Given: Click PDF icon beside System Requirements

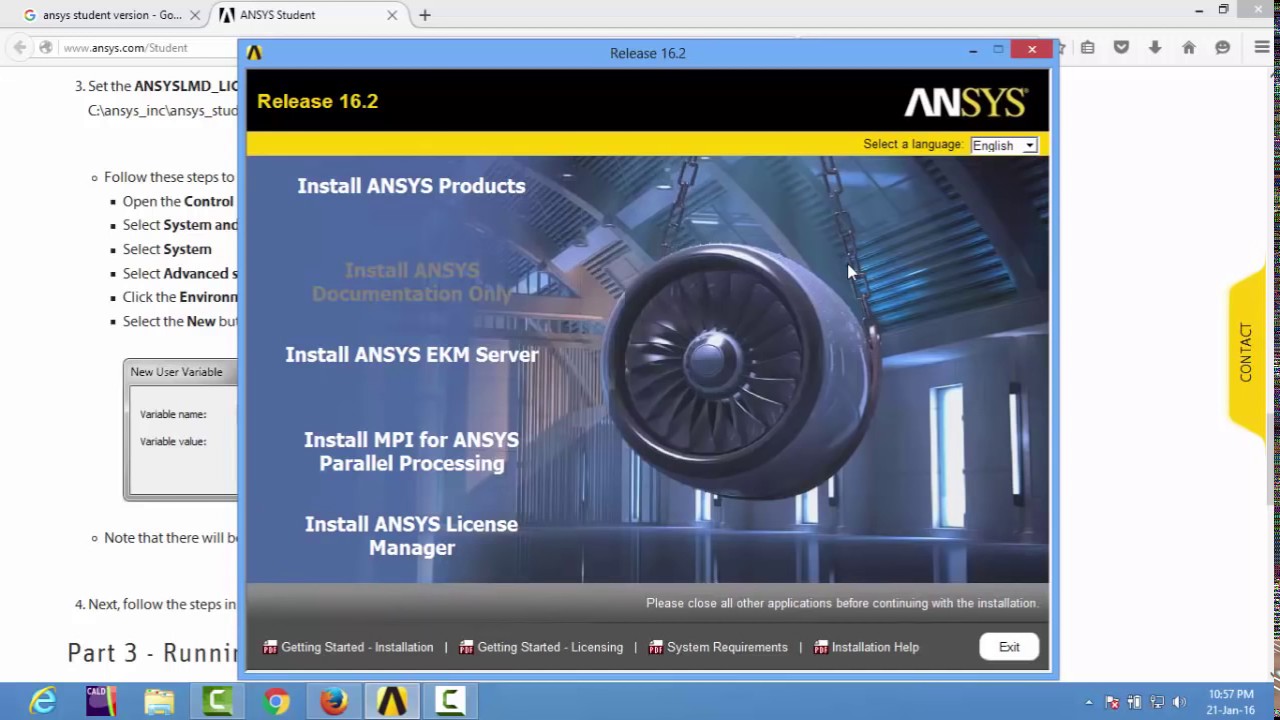Looking at the screenshot, I should pos(656,647).
